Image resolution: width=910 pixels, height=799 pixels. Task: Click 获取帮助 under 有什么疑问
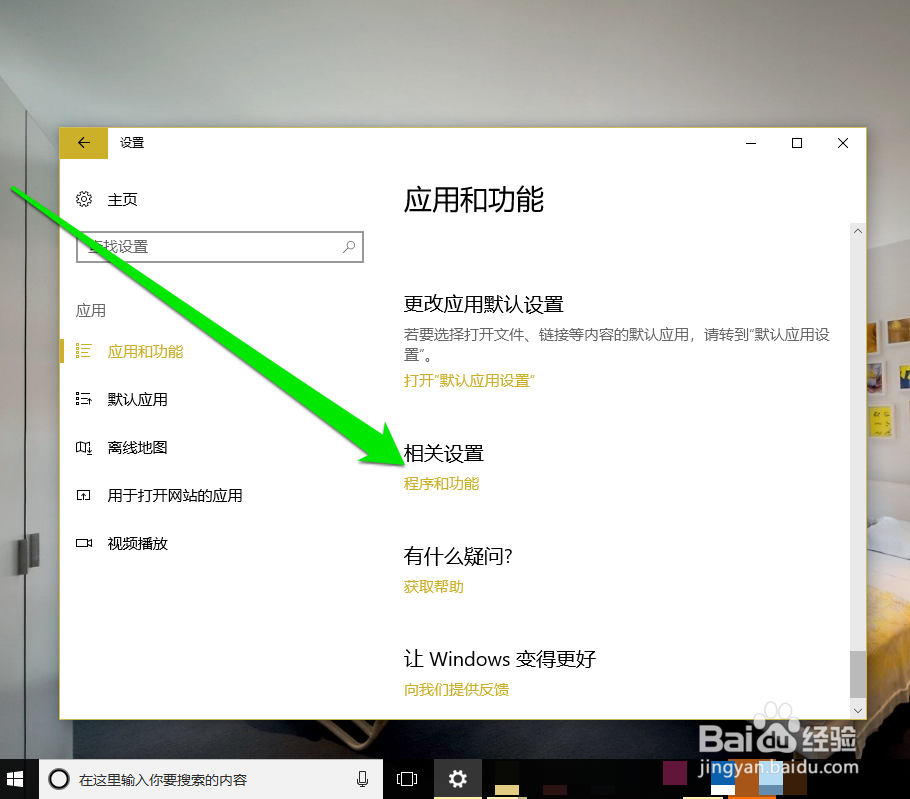[433, 587]
